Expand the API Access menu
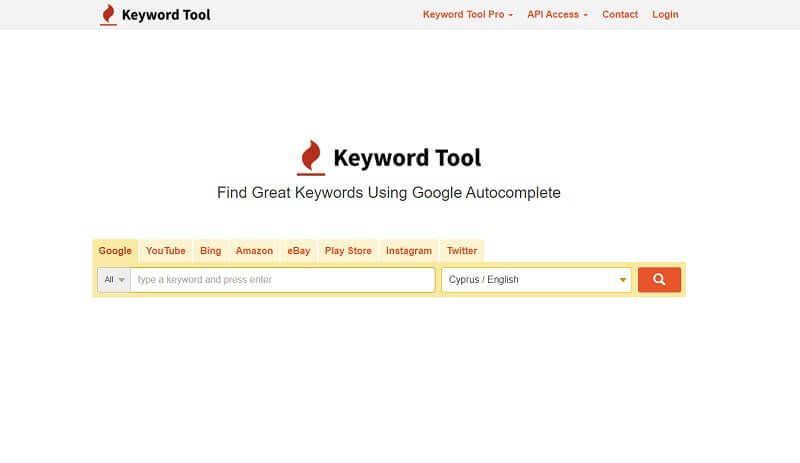 (557, 15)
